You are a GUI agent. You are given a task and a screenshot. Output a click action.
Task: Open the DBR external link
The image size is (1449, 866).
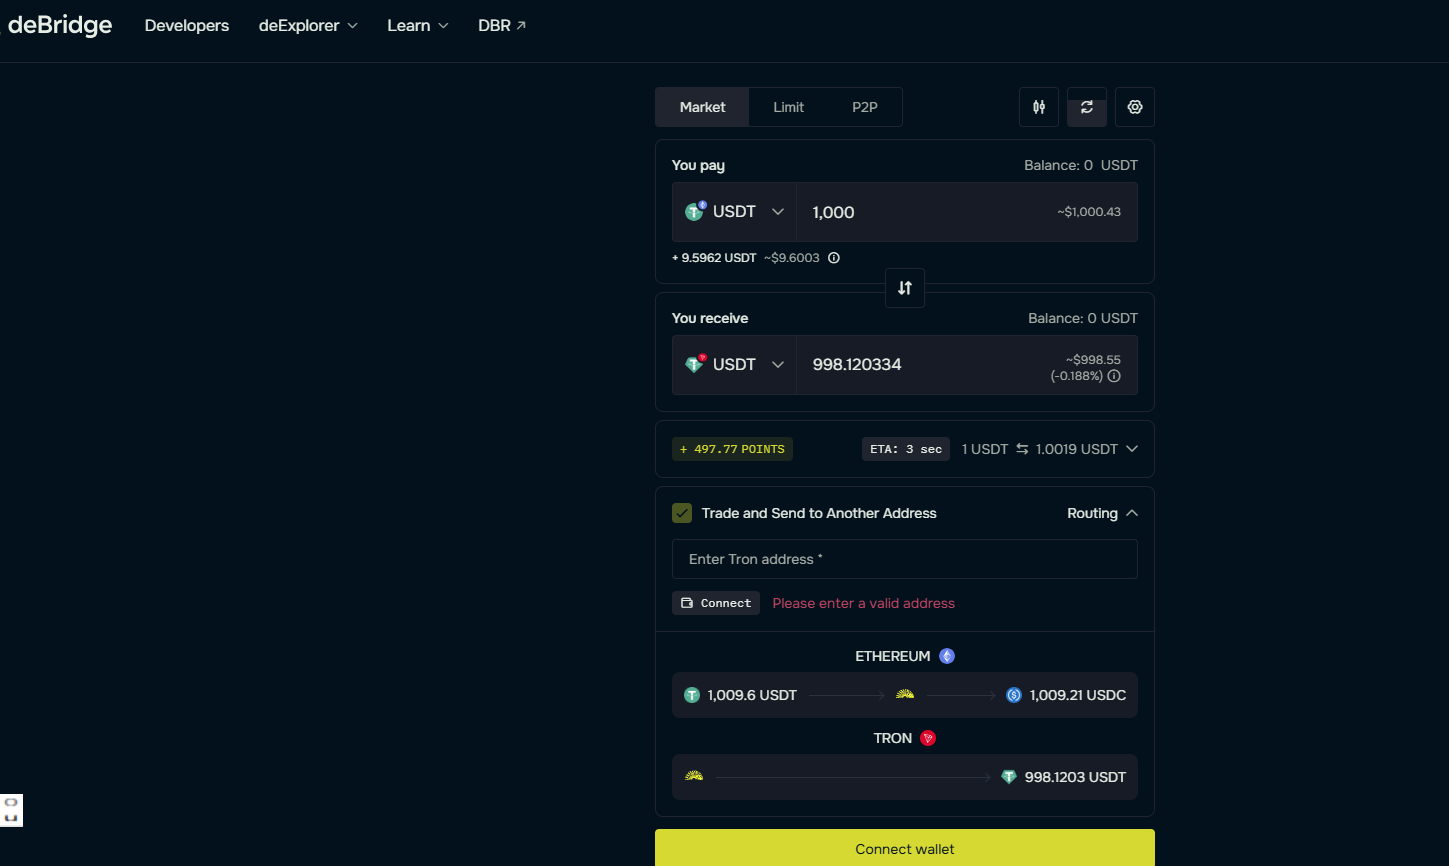502,26
